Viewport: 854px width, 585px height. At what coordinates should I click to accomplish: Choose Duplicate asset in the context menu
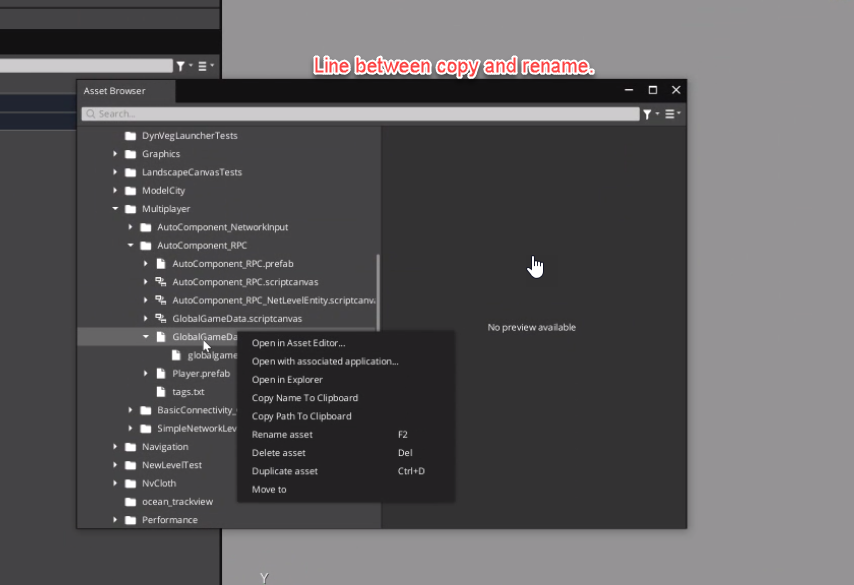coord(284,471)
